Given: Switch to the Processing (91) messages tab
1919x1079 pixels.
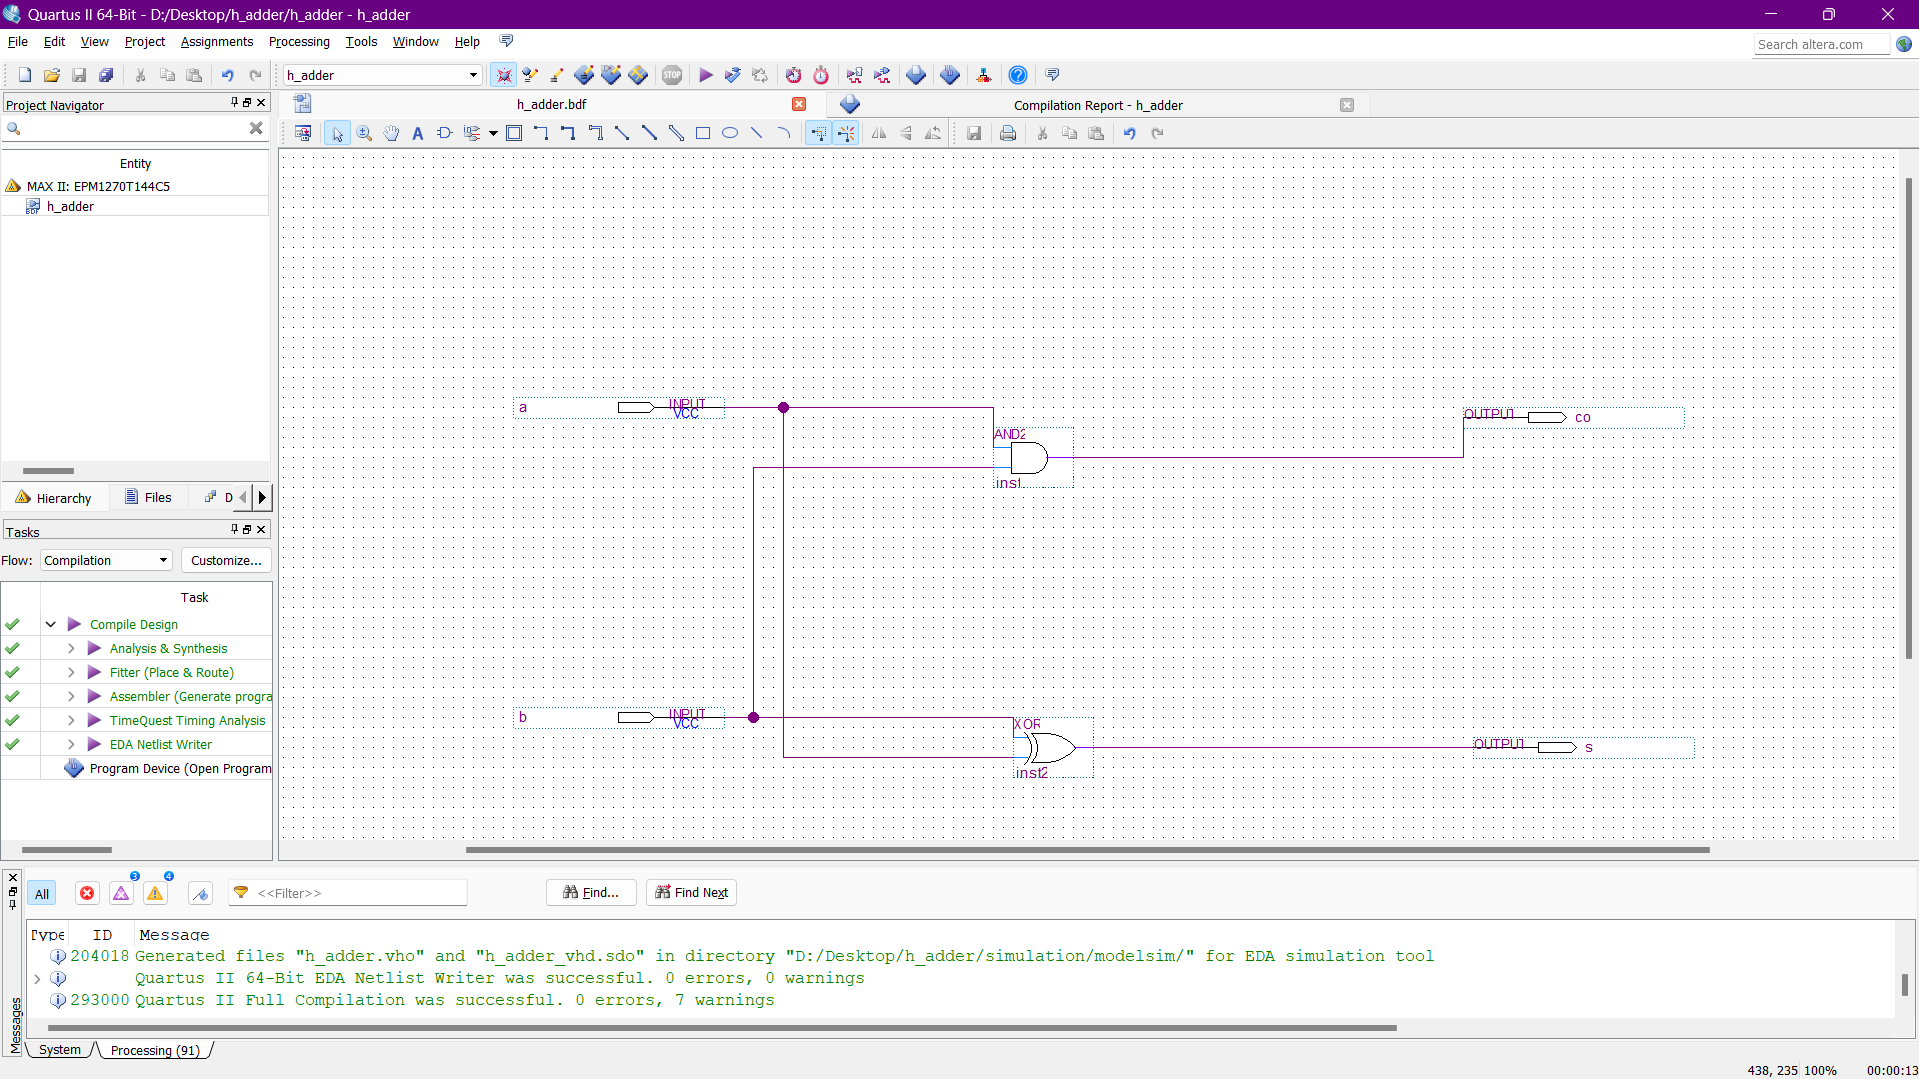Looking at the screenshot, I should pyautogui.click(x=155, y=1050).
